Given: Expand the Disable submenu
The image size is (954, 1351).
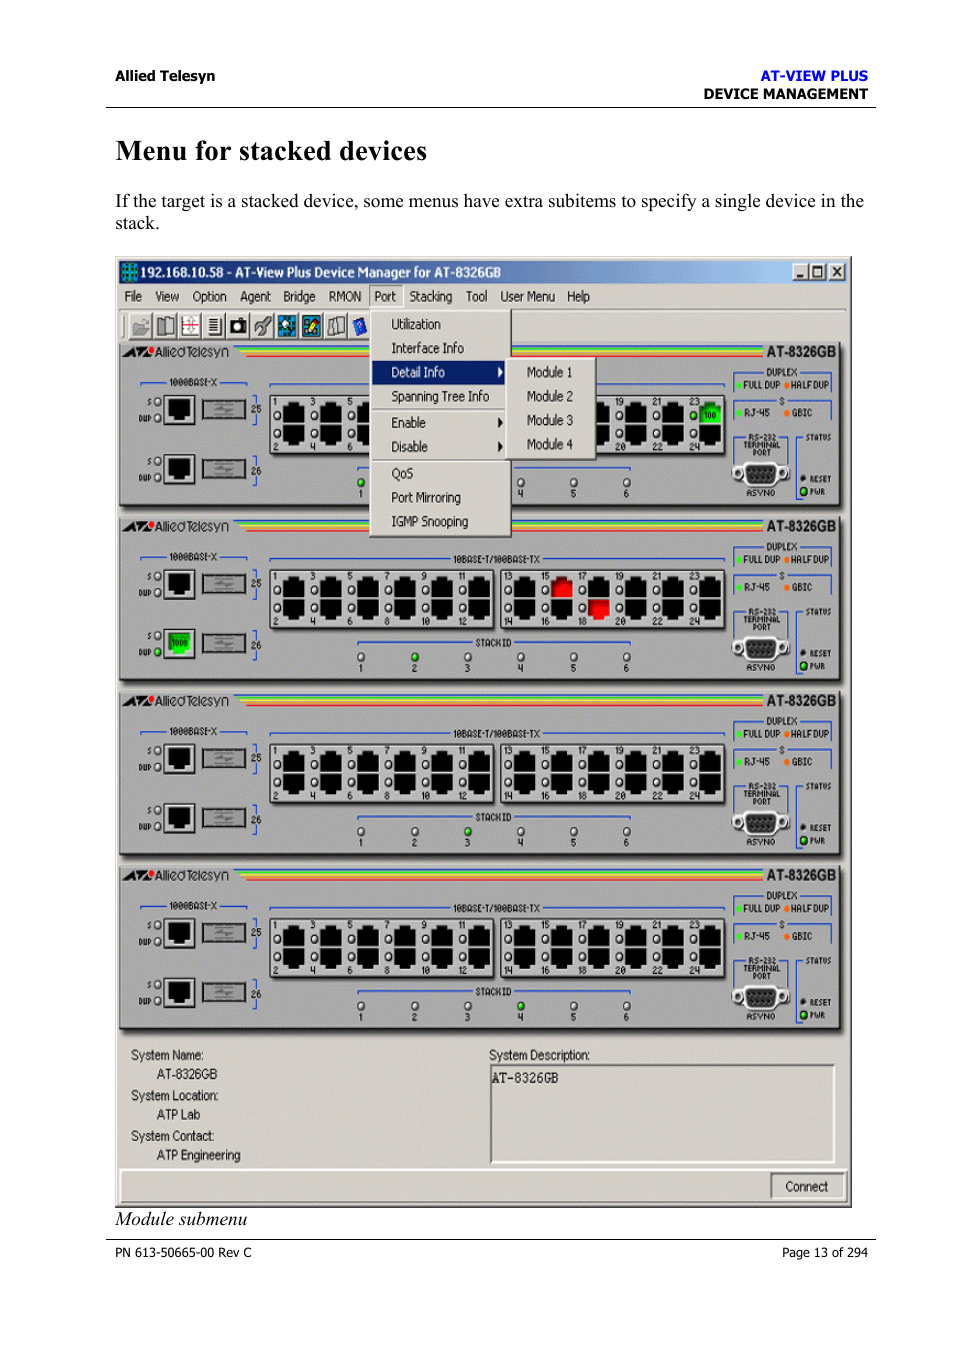Looking at the screenshot, I should coord(440,447).
